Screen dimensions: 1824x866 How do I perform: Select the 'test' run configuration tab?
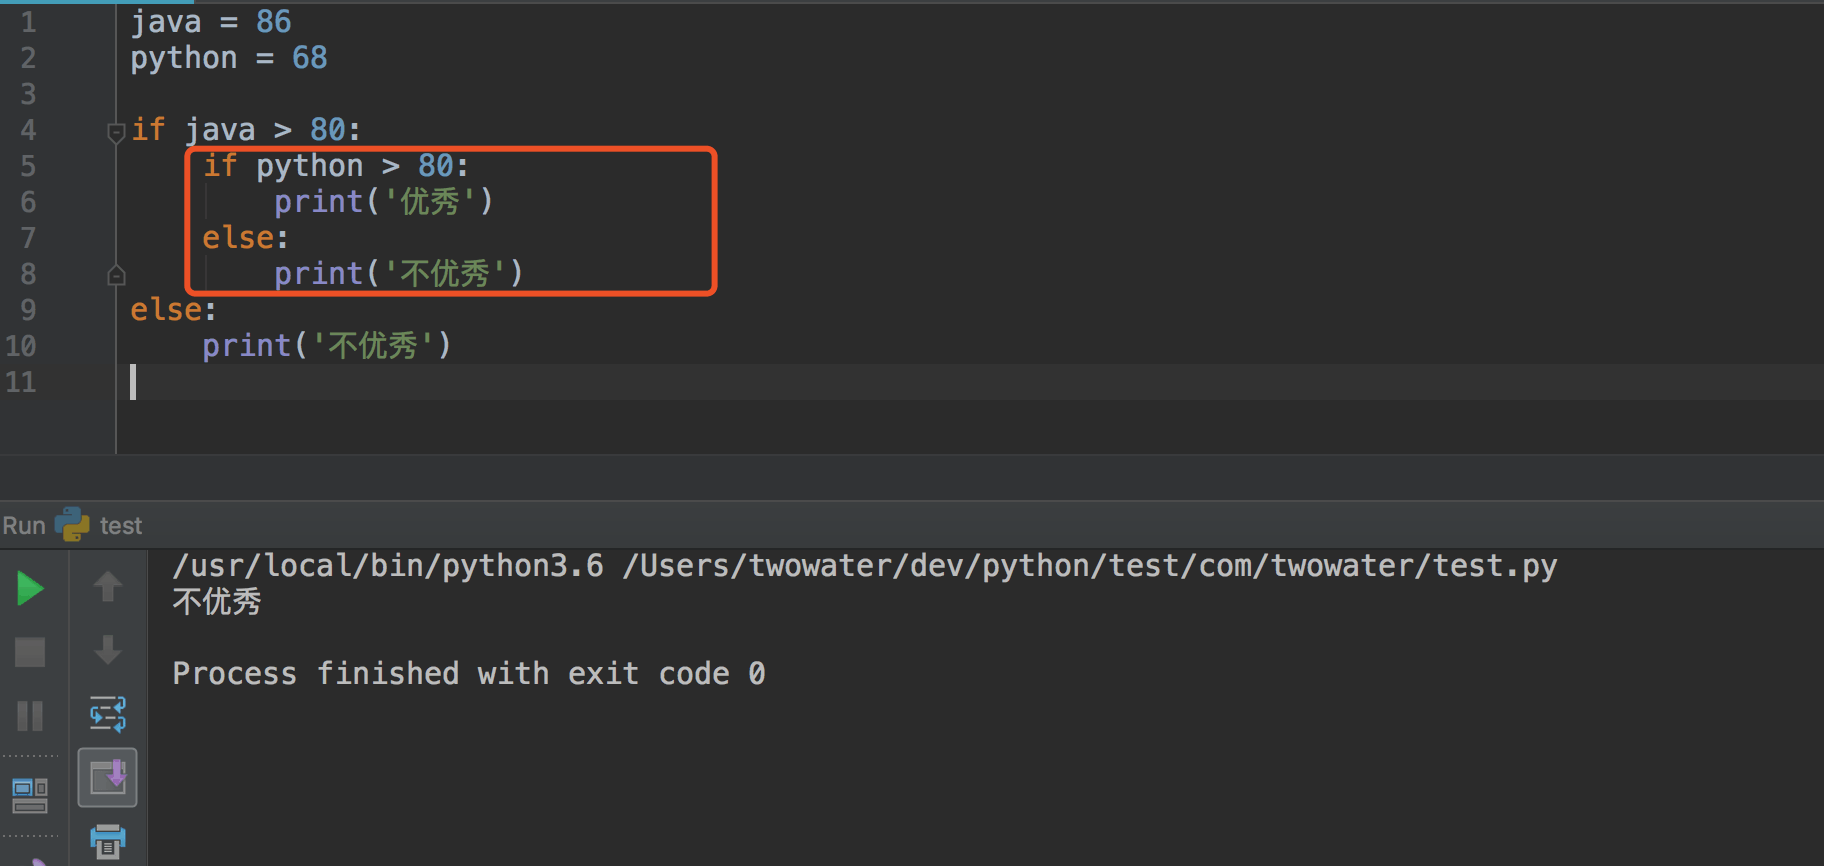coord(120,526)
